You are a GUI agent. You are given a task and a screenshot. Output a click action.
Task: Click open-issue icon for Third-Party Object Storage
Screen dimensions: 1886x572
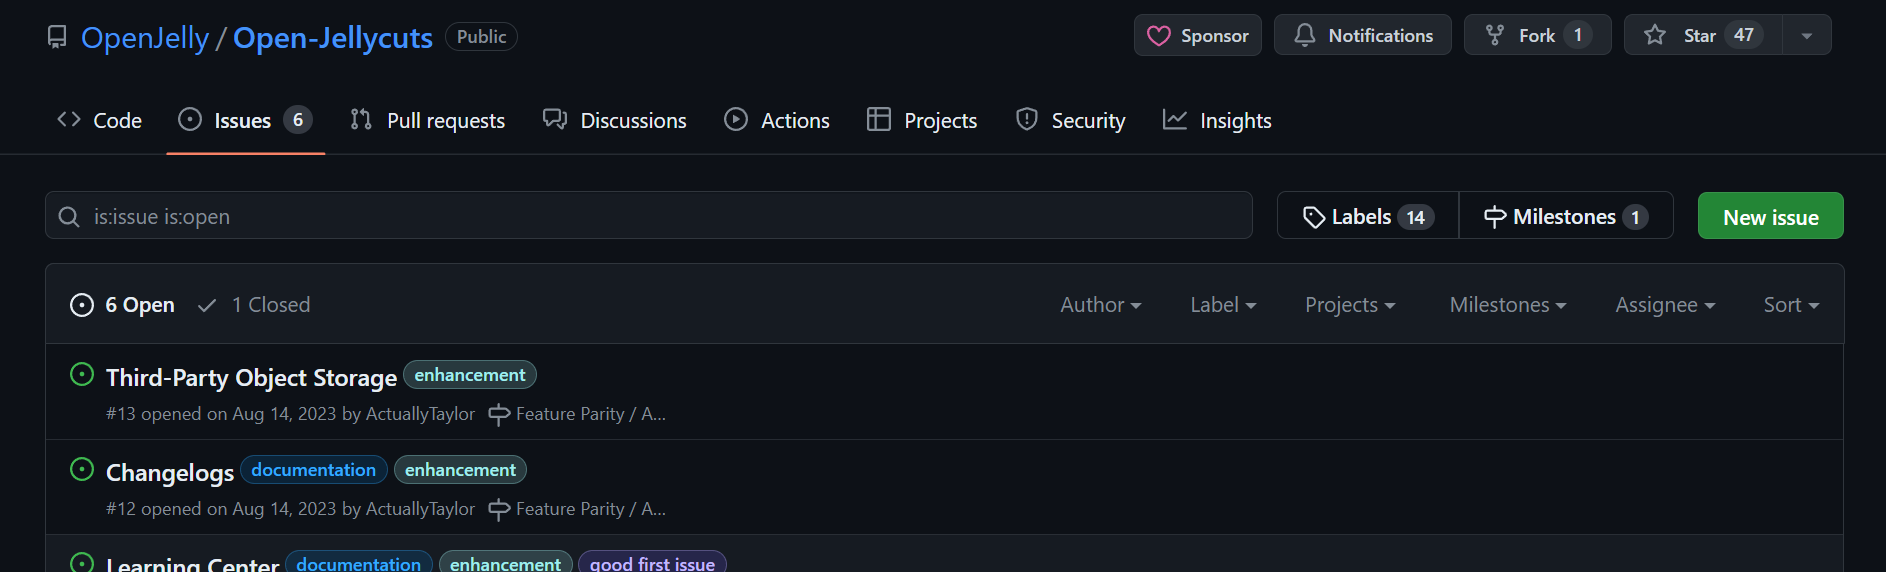[x=82, y=375]
